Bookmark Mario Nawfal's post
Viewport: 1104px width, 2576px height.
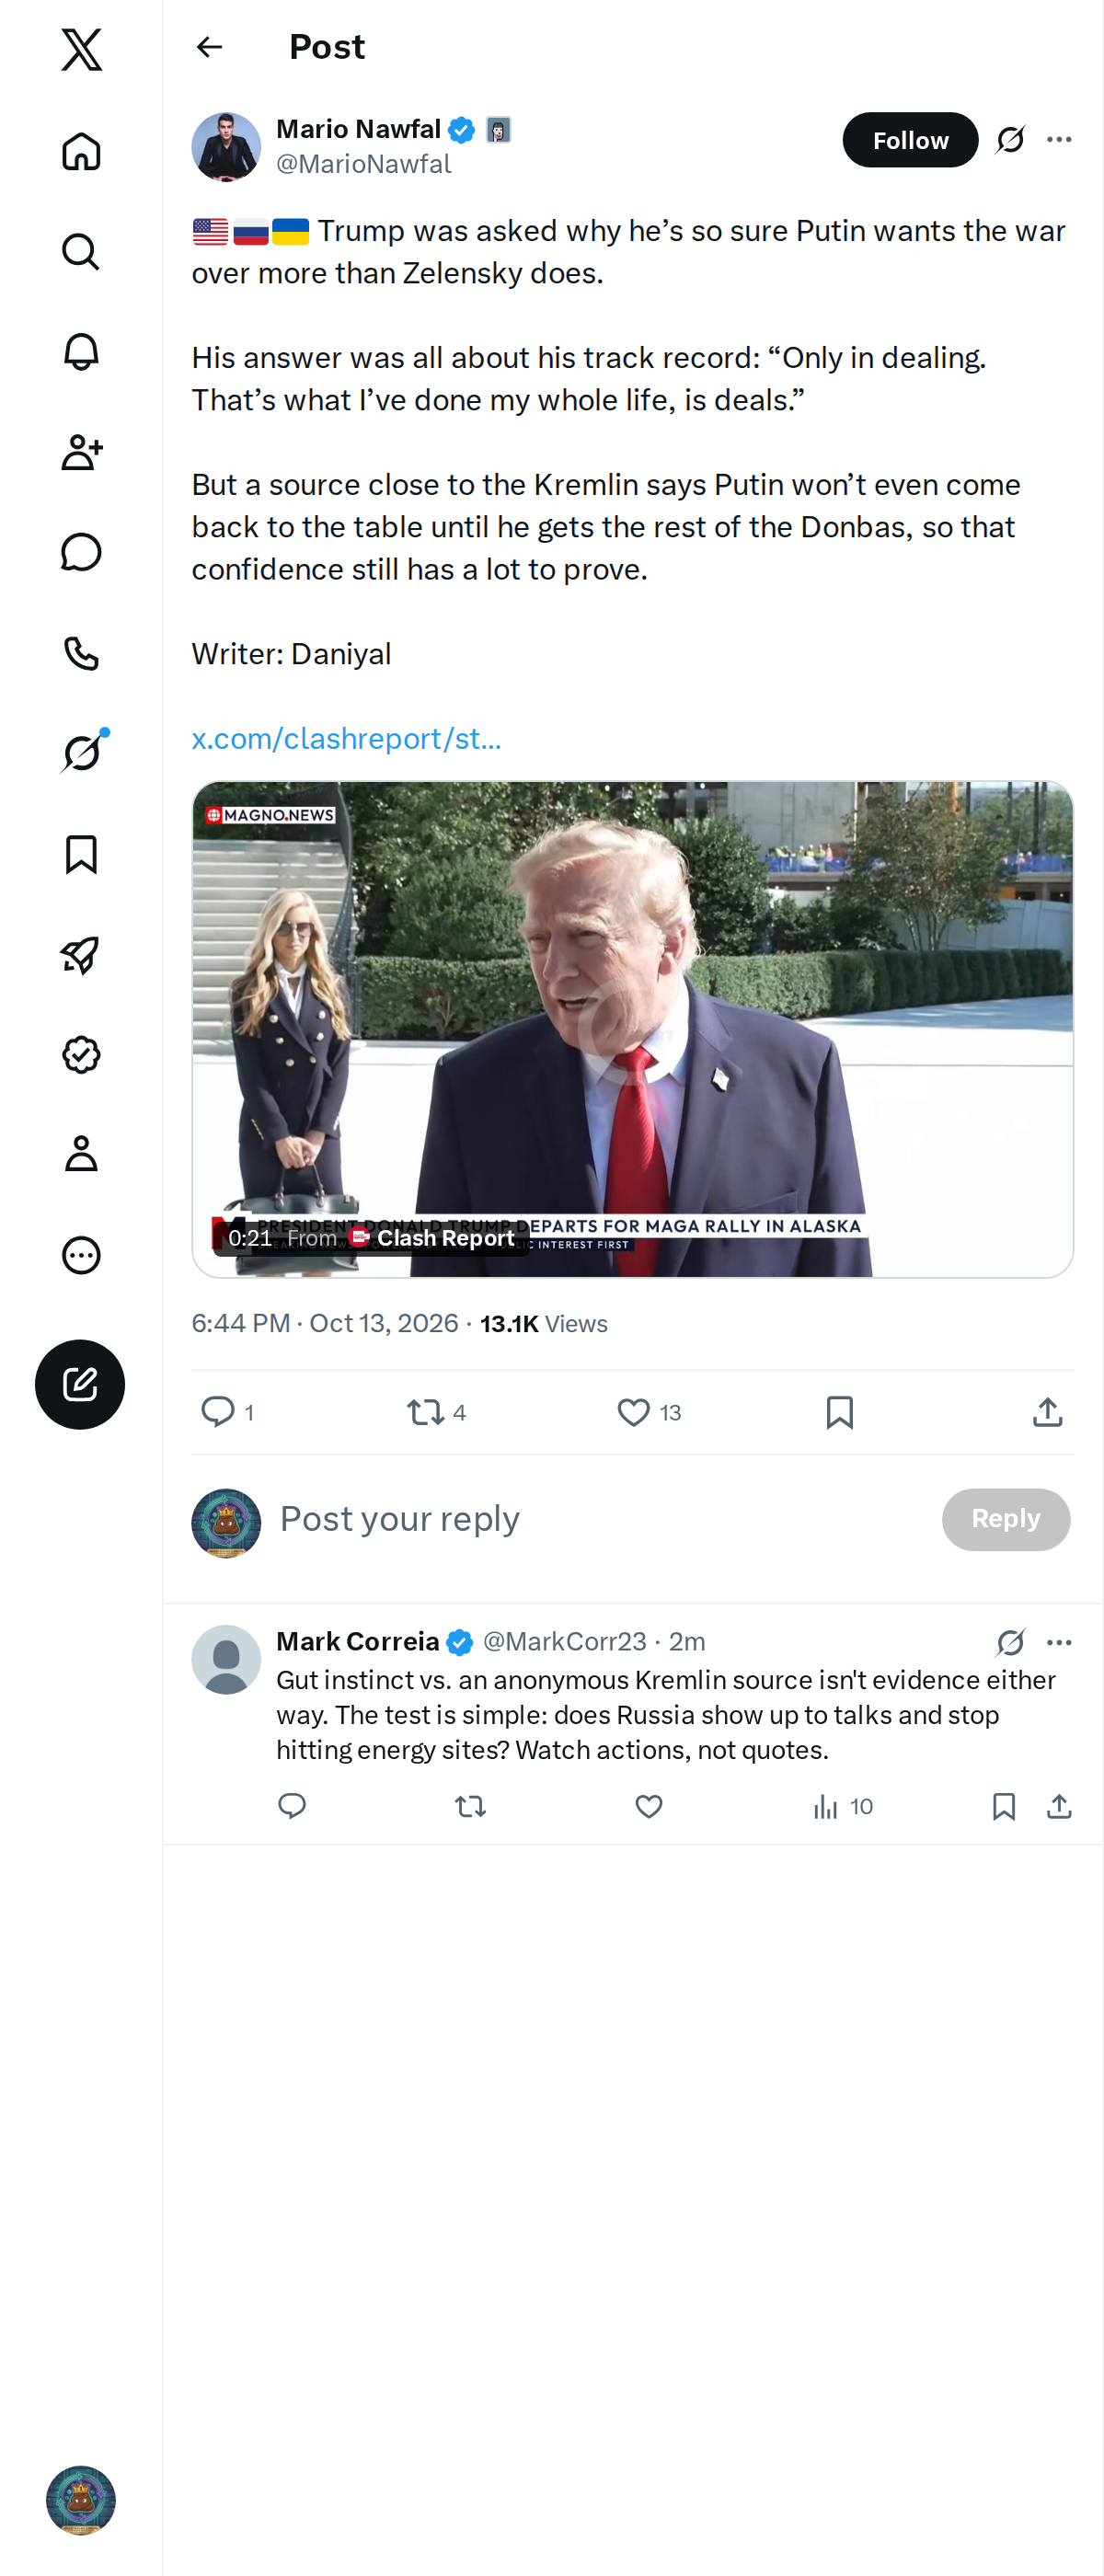pos(839,1412)
